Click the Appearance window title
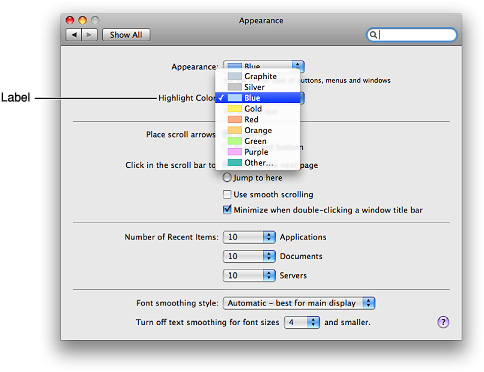484x372 pixels. pos(261,21)
